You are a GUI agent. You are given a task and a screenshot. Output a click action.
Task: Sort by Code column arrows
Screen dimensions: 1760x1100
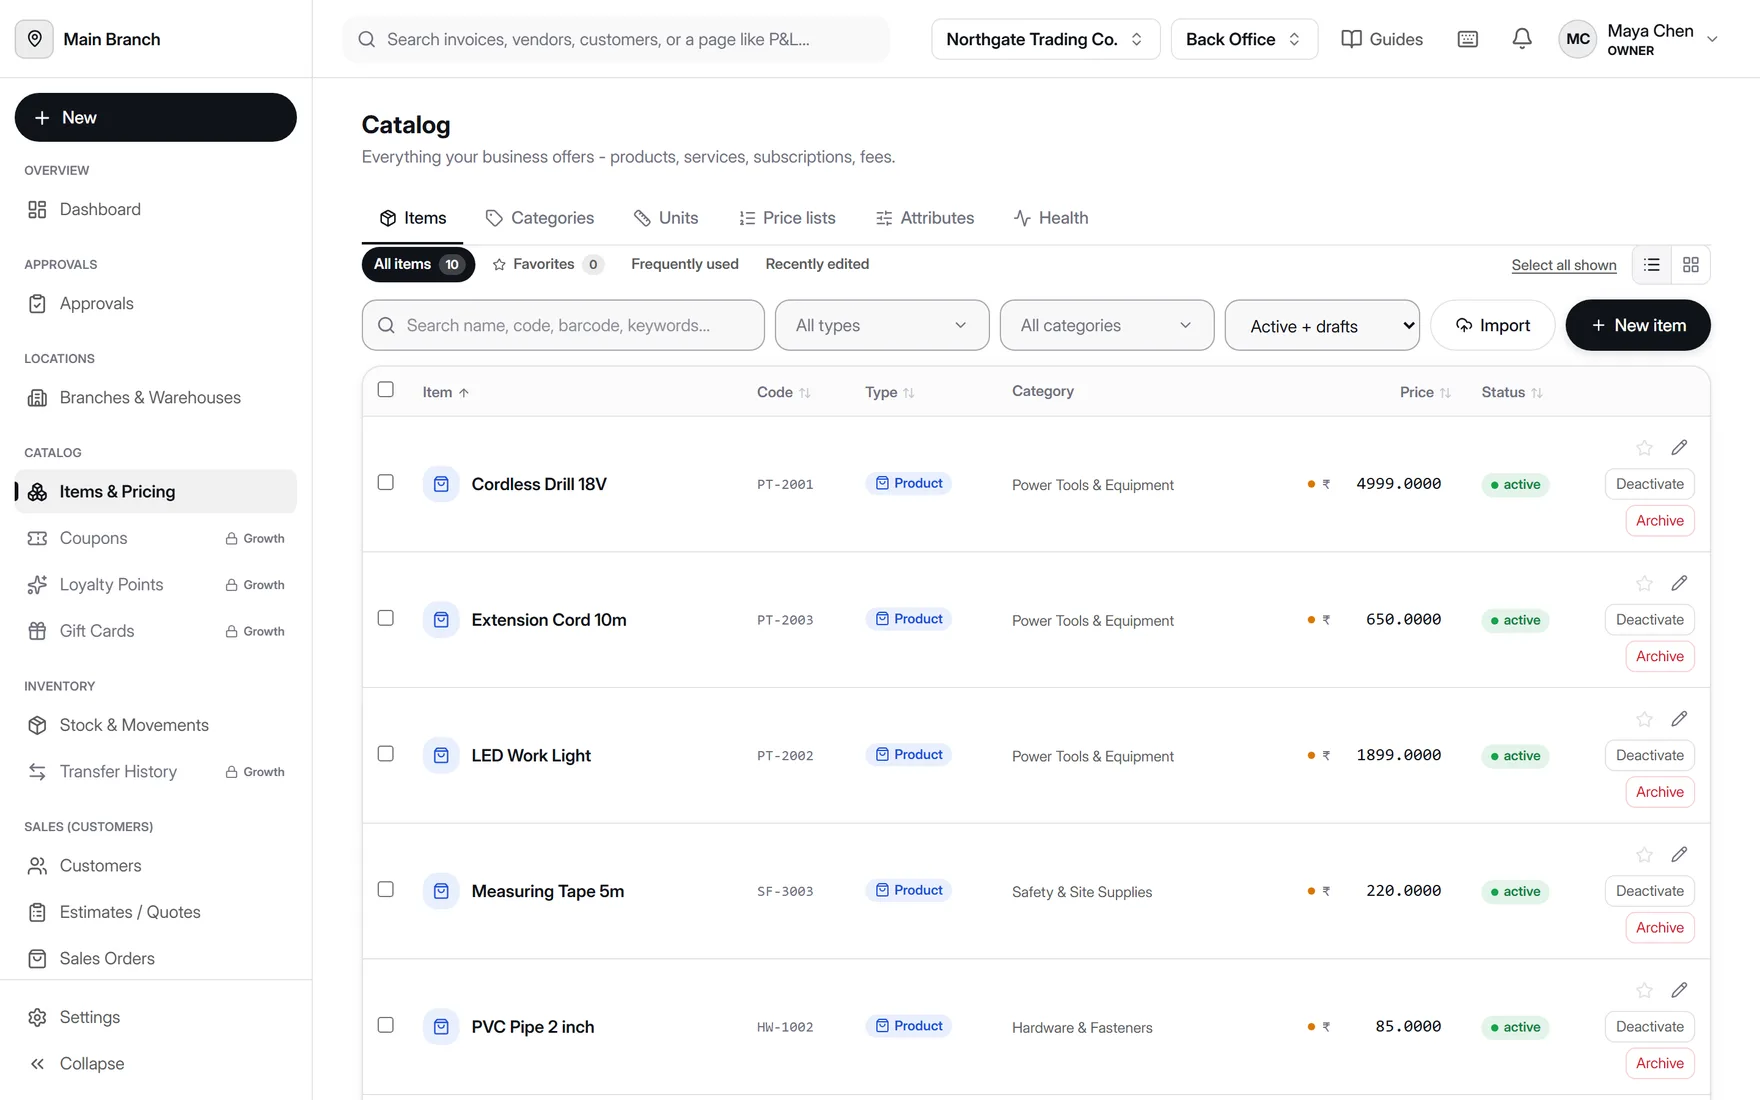[x=805, y=393]
